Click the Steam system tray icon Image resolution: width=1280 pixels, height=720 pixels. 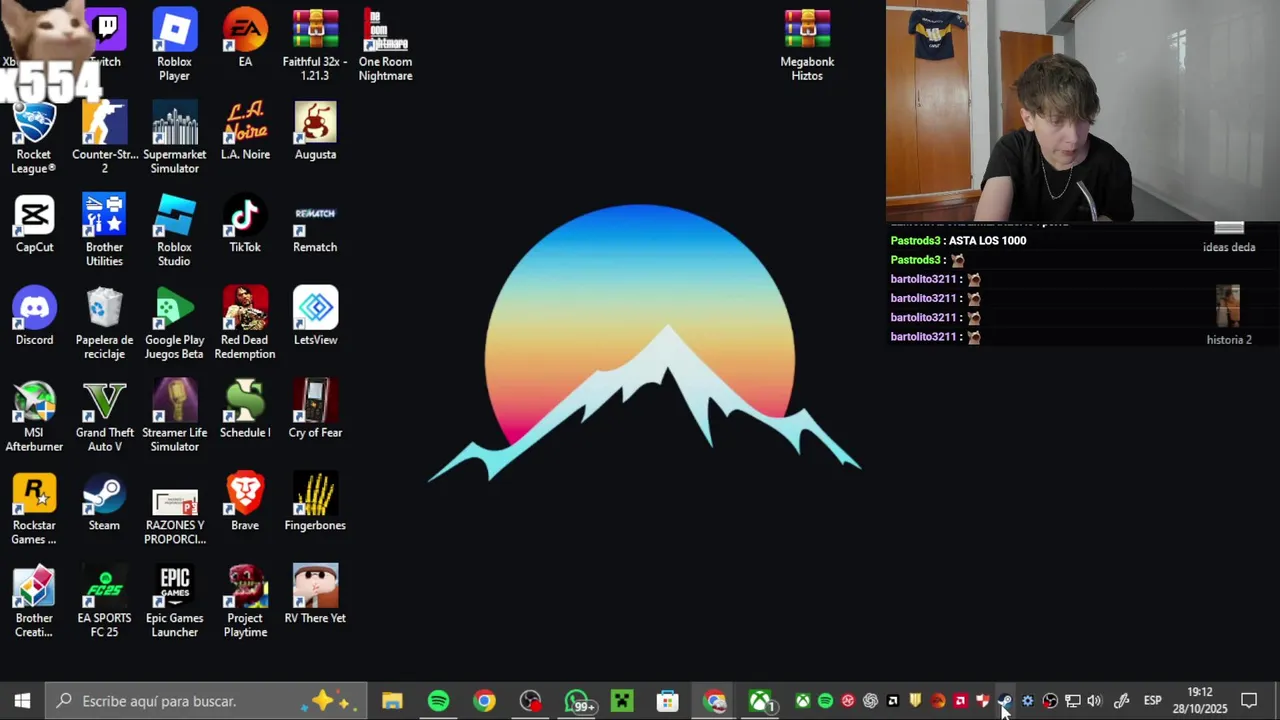coord(1005,701)
